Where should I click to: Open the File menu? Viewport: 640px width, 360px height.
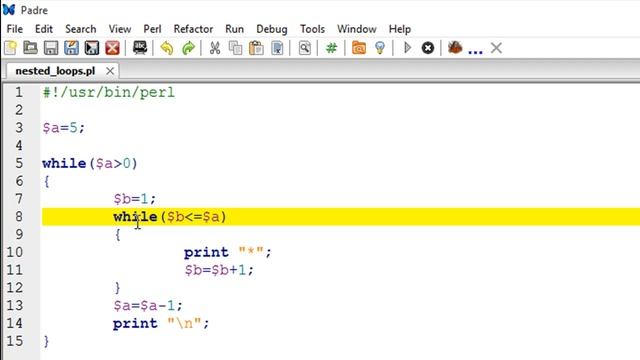pyautogui.click(x=15, y=29)
